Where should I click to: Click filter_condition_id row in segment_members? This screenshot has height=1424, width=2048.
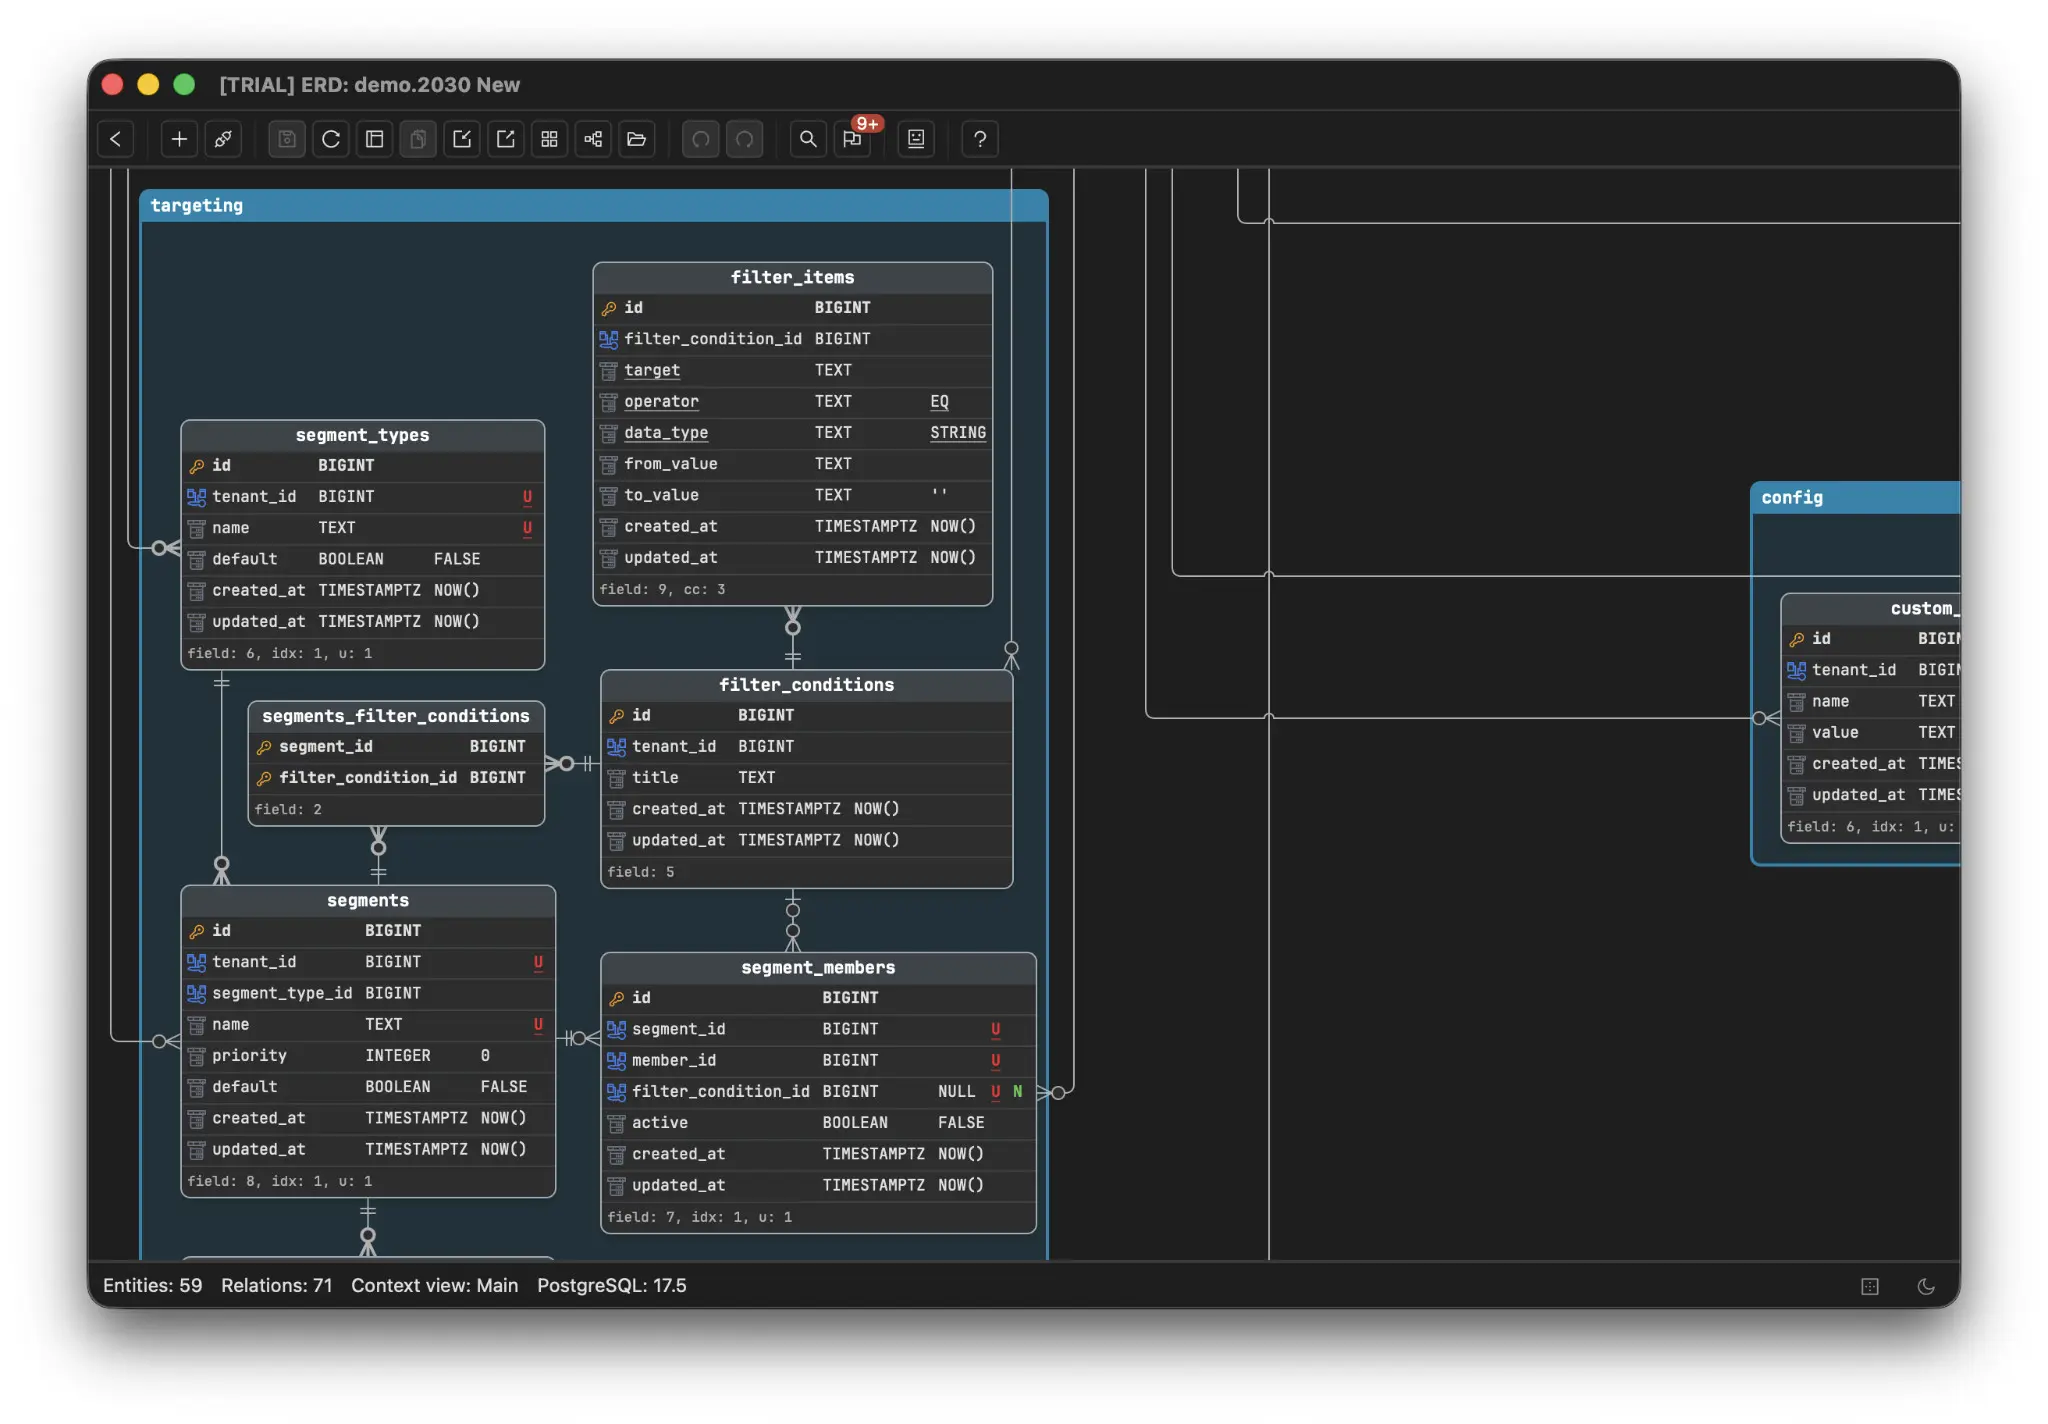818,1092
